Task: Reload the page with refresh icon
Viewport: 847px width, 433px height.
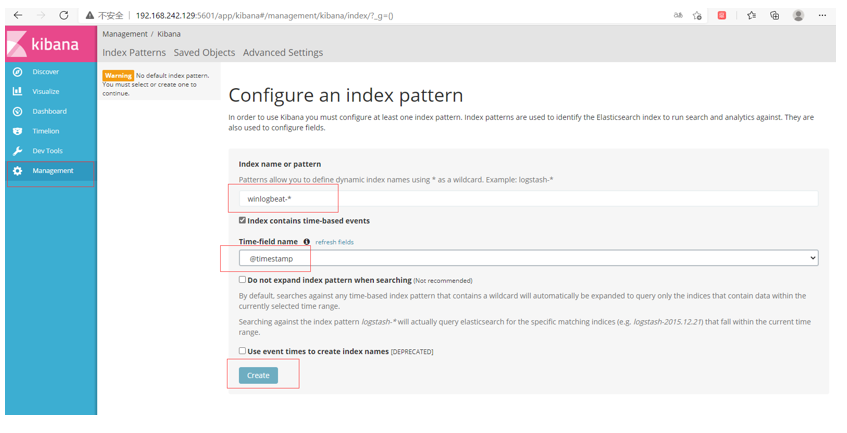Action: point(64,15)
